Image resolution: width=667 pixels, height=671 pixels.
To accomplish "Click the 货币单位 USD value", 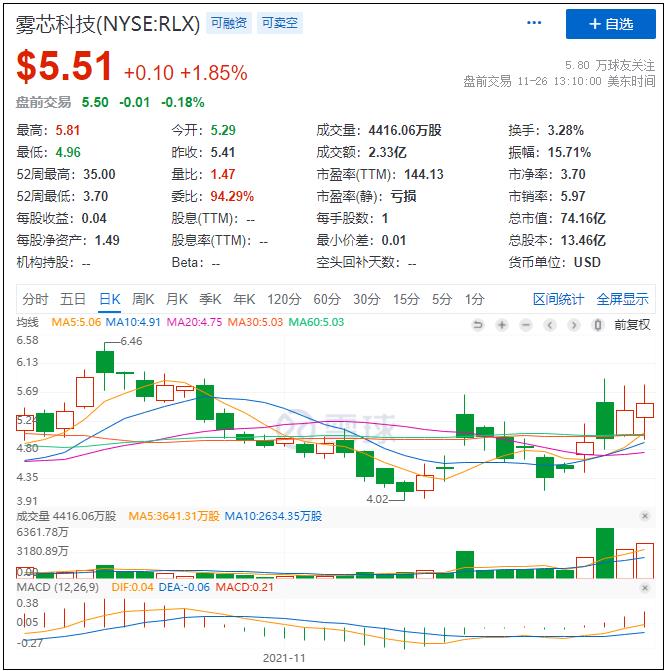I will (587, 262).
